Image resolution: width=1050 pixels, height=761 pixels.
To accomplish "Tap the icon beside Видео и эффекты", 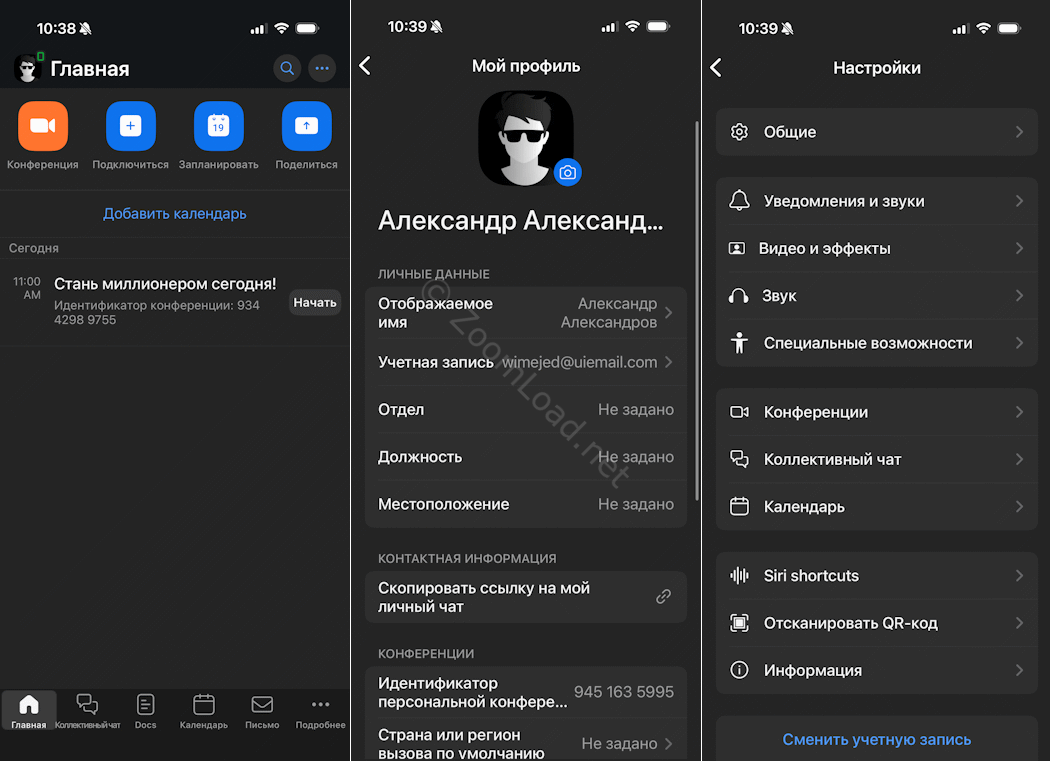I will [737, 249].
